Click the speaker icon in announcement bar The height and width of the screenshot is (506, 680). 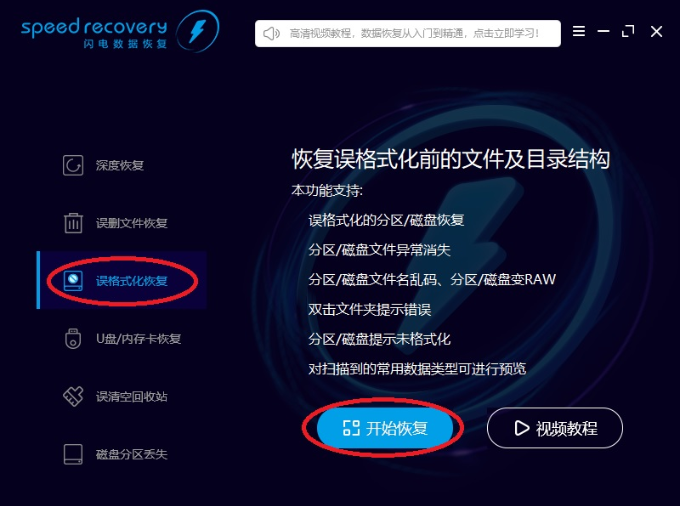[x=272, y=33]
